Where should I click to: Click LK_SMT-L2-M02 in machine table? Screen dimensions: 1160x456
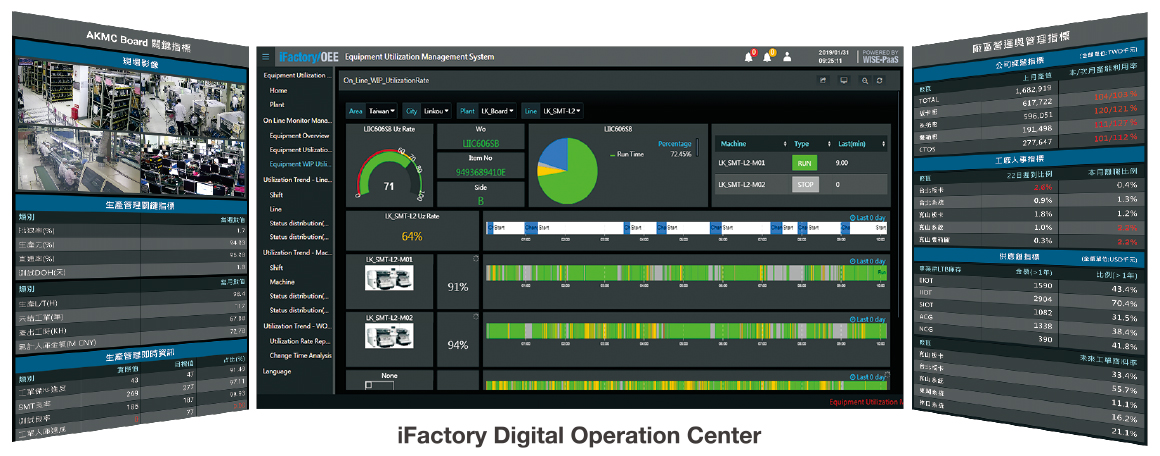coord(742,185)
